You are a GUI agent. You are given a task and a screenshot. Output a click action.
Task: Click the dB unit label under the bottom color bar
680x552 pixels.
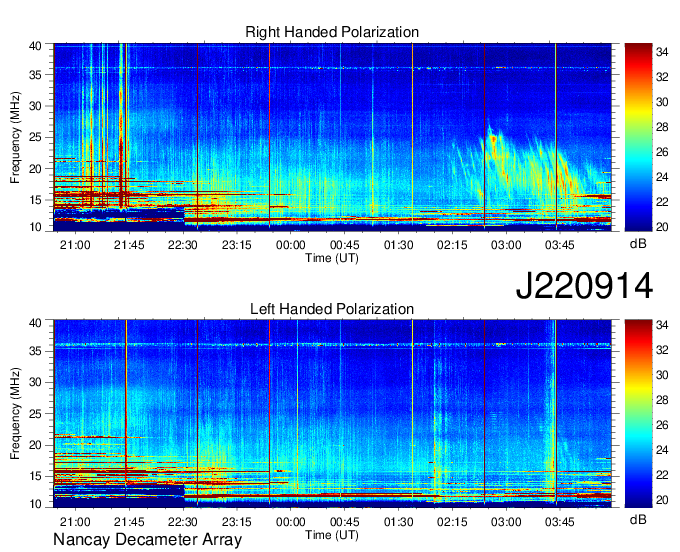click(638, 519)
